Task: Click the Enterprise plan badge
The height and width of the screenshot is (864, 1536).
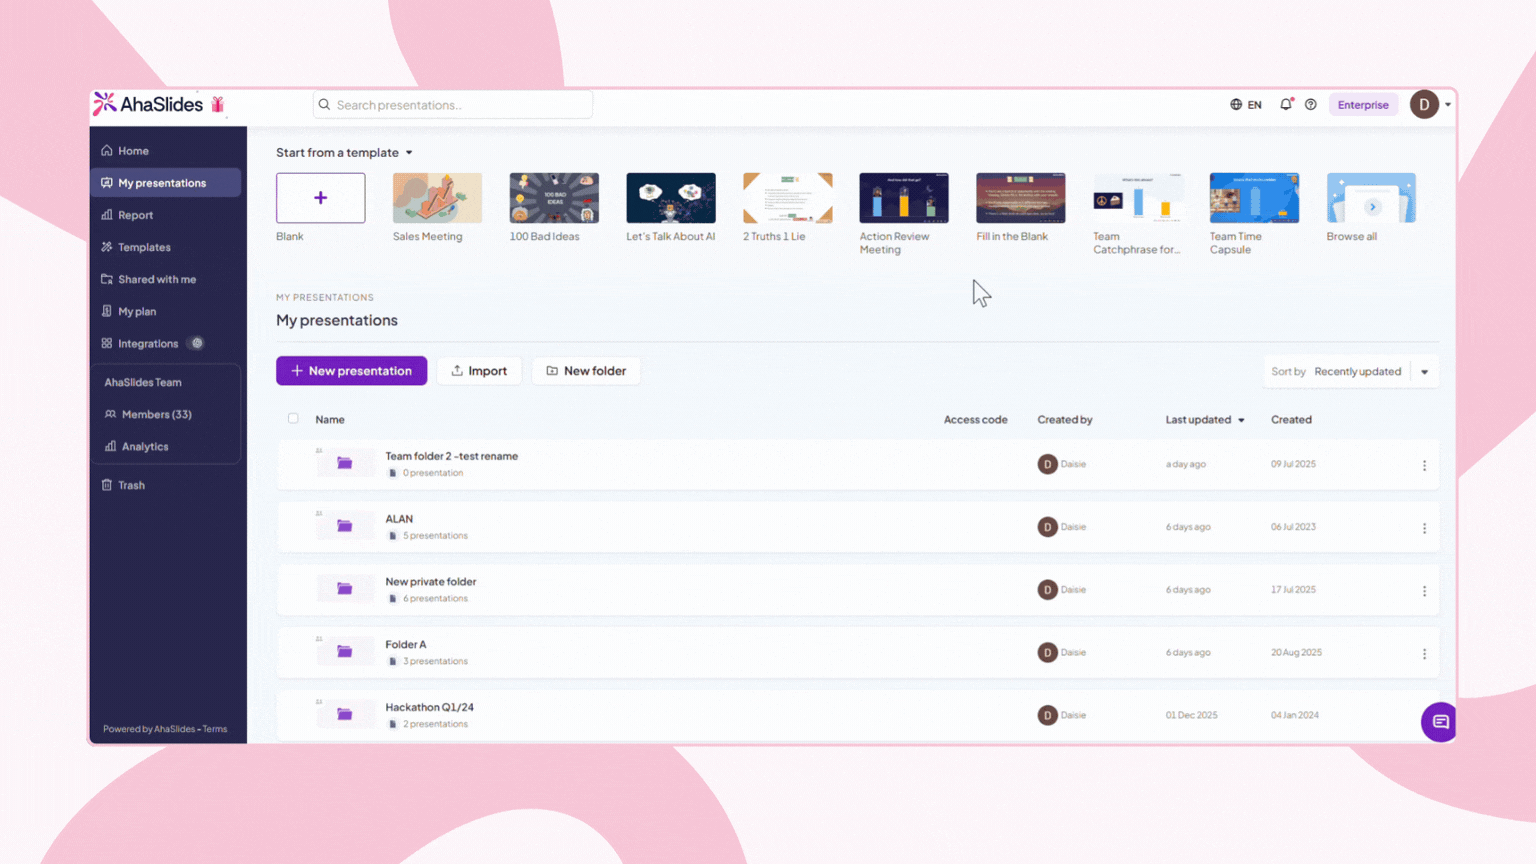Action: point(1363,104)
